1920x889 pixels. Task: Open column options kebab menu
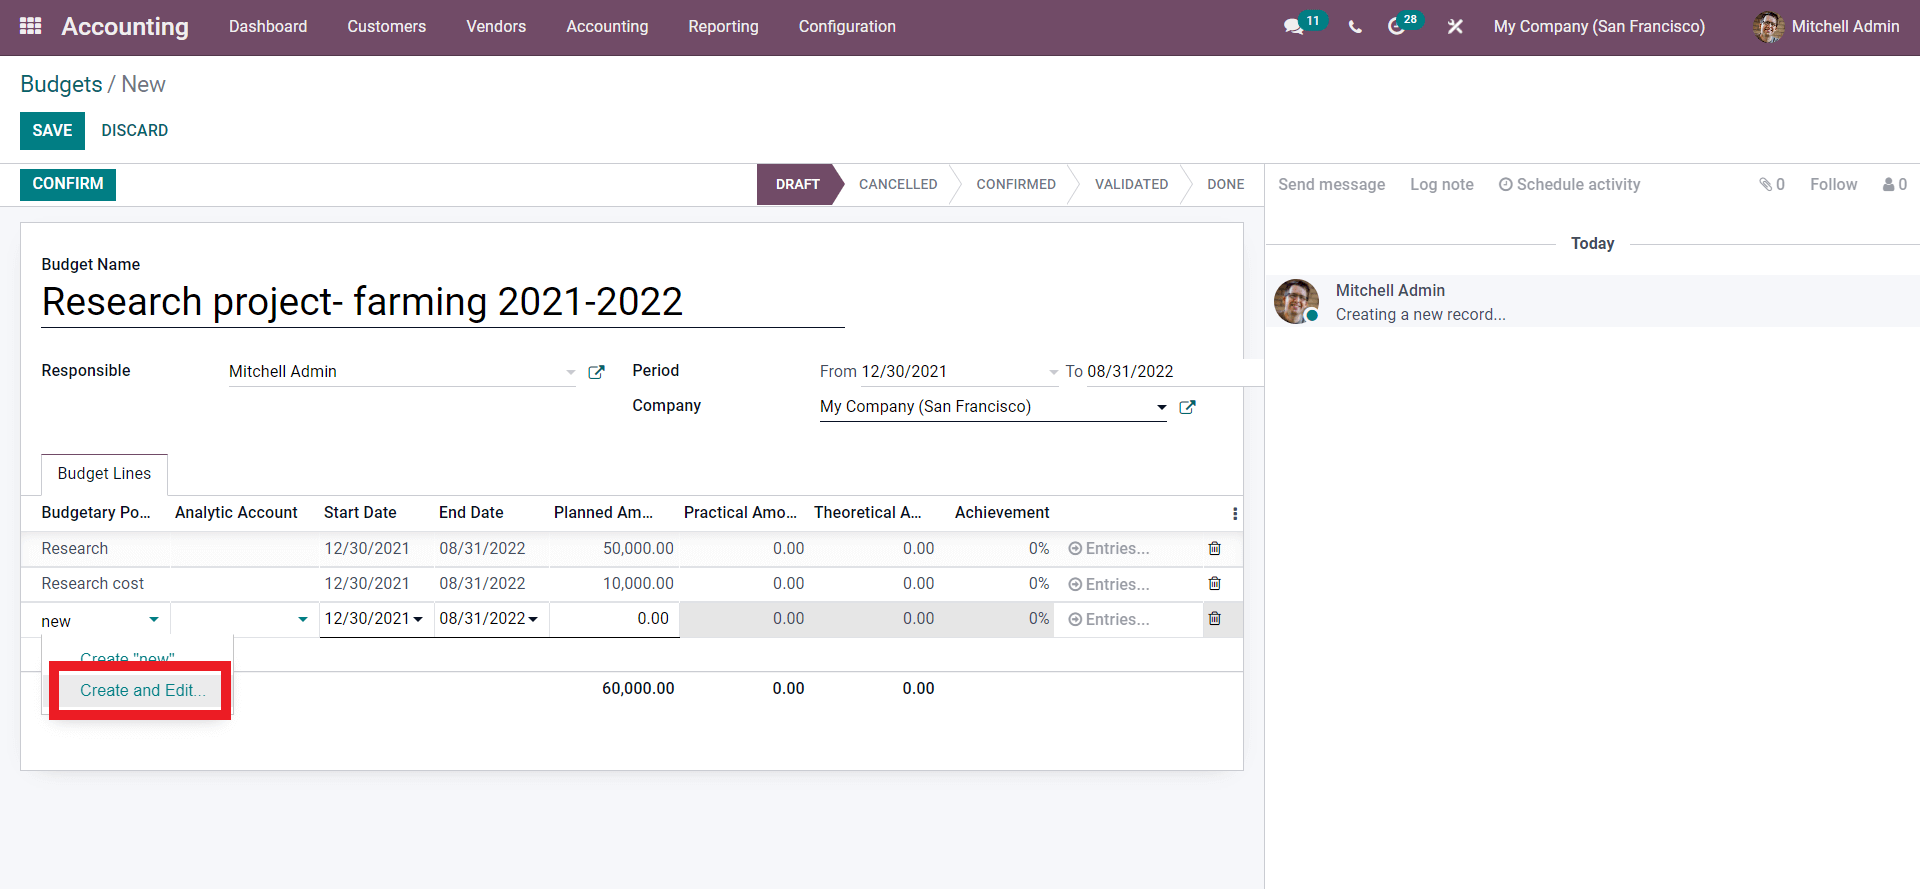[x=1235, y=513]
